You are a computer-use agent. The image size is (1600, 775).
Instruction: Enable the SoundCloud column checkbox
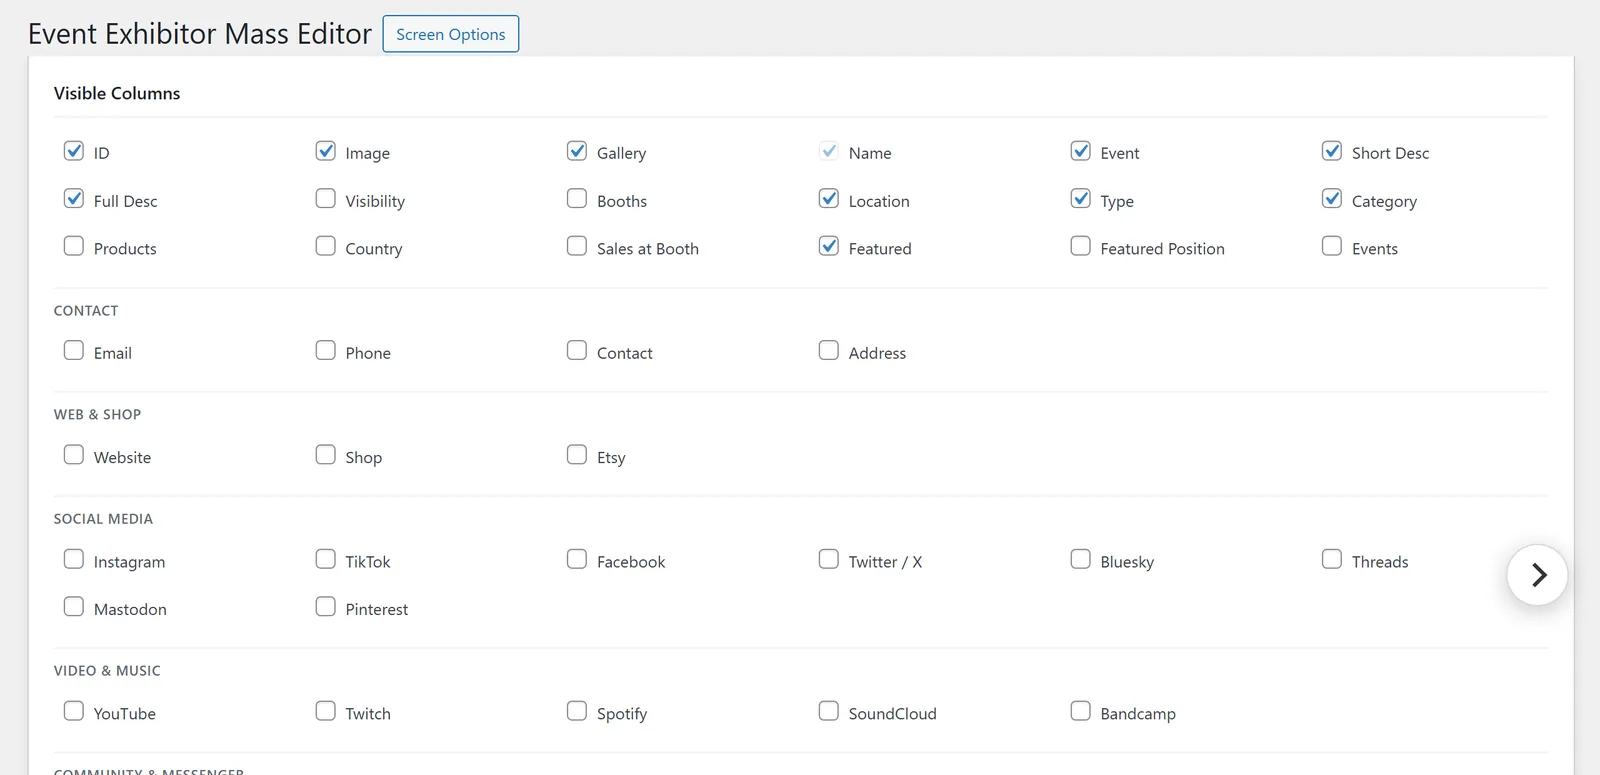click(829, 711)
